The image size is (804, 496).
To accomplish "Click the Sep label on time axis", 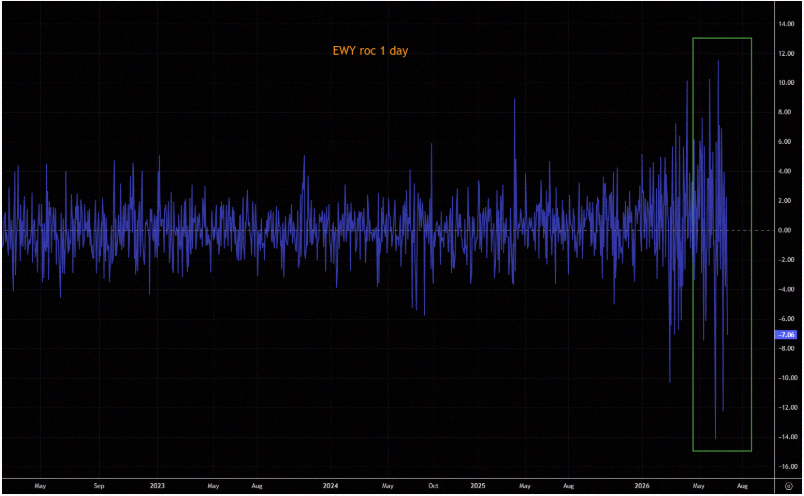I will coord(99,486).
